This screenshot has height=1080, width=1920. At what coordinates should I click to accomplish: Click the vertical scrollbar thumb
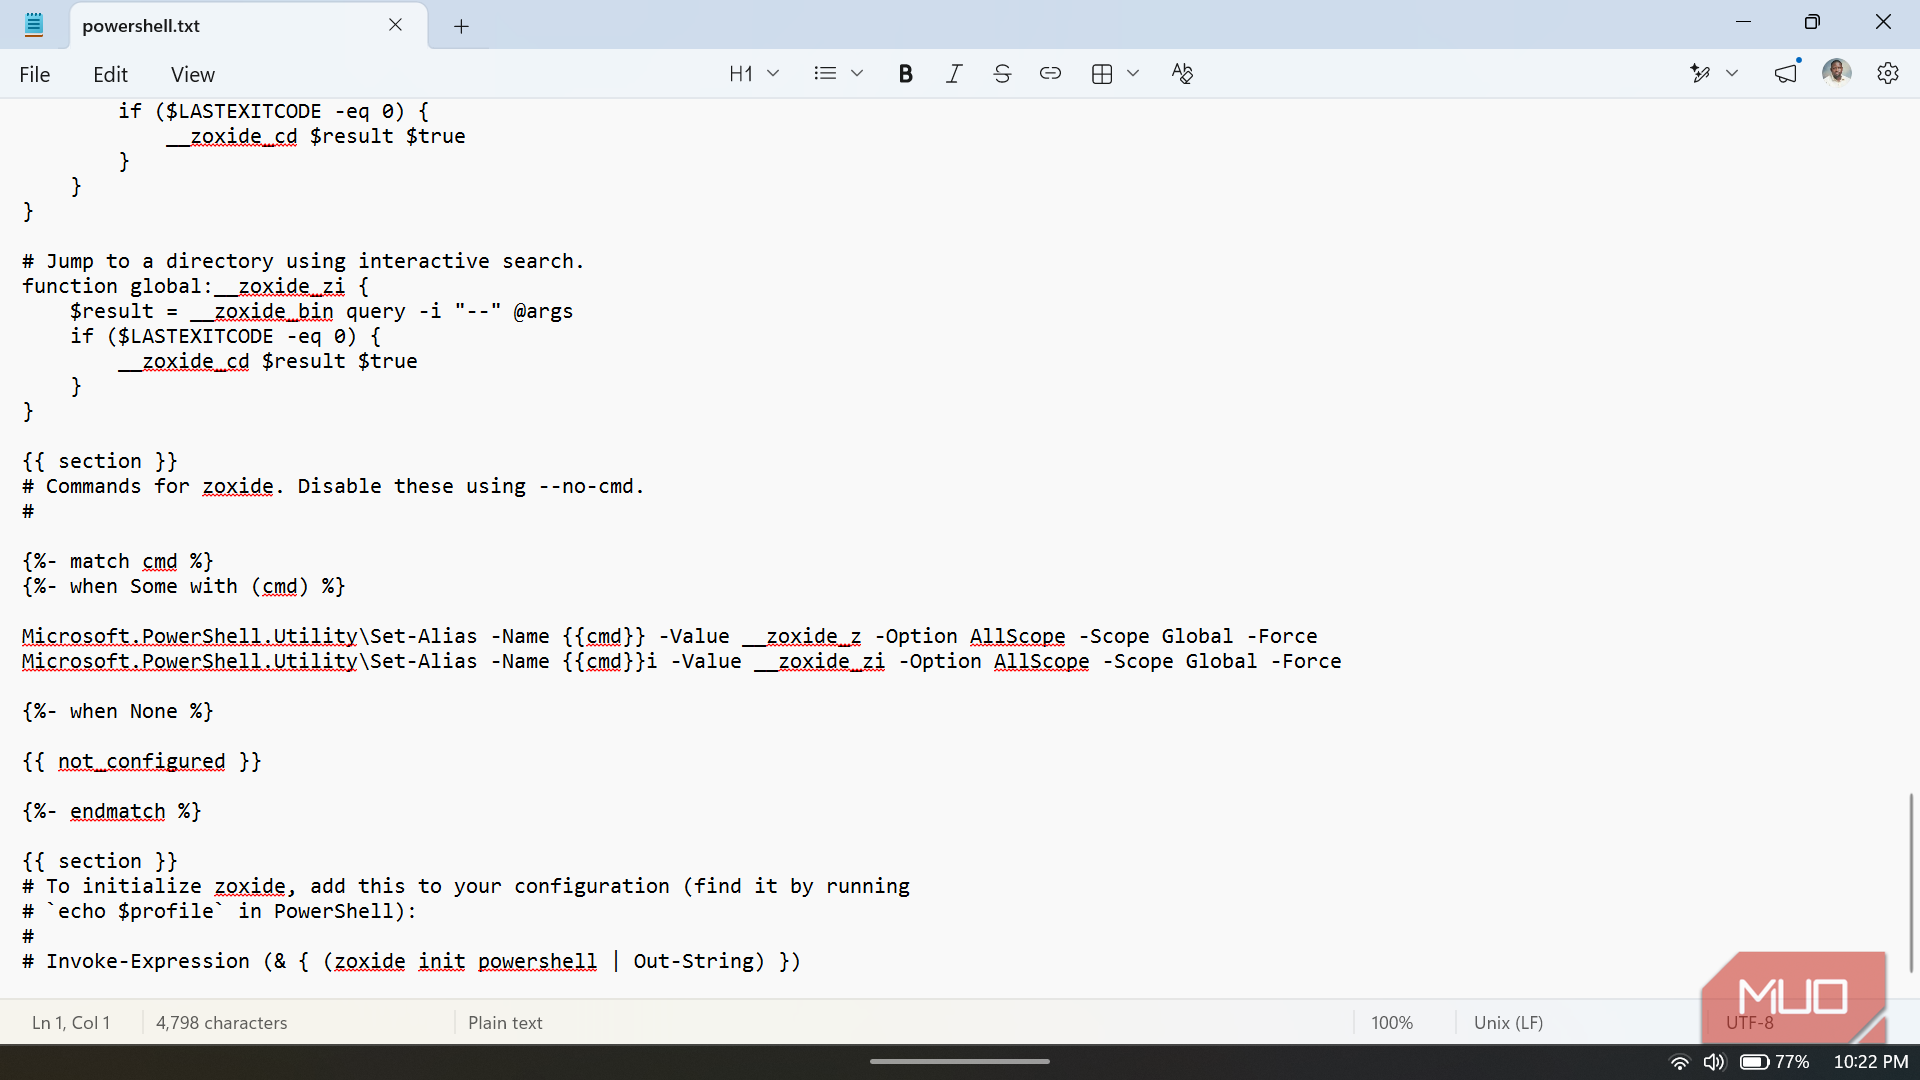coord(1911,882)
